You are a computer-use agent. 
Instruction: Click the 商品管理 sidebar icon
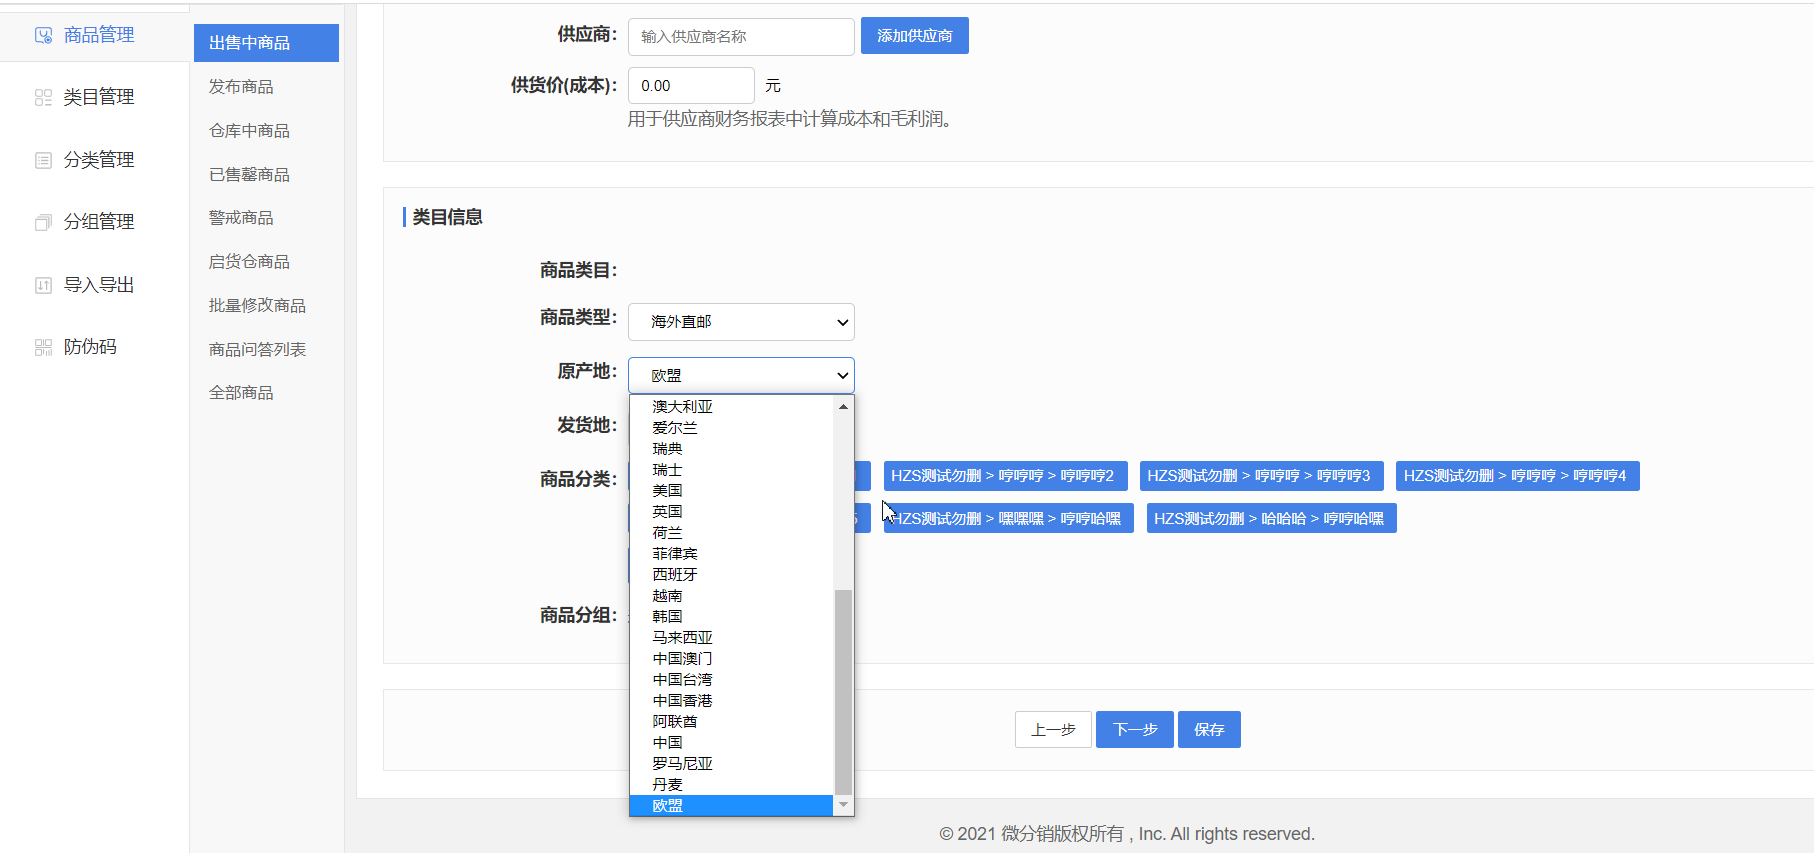click(x=43, y=35)
